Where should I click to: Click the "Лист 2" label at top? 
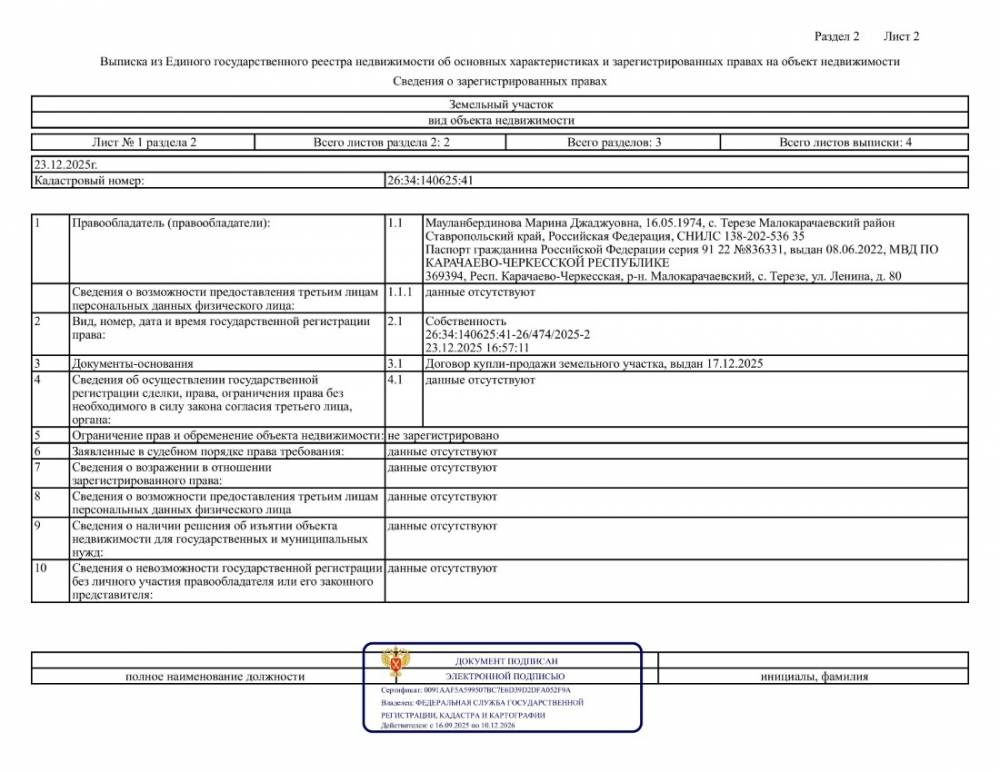tap(901, 37)
